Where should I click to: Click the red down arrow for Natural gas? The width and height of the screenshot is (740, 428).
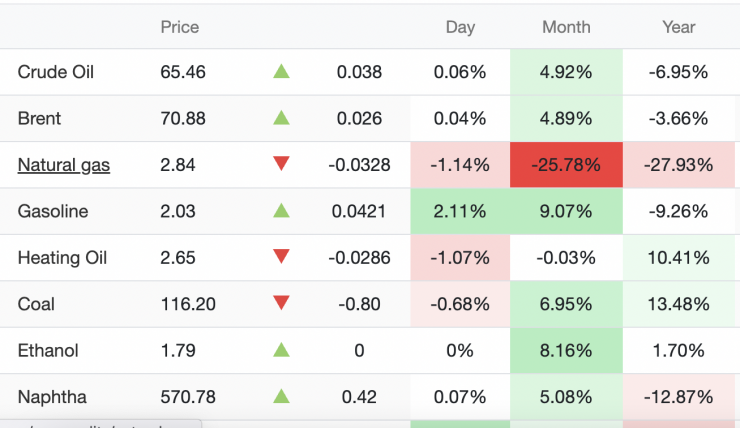tap(281, 164)
